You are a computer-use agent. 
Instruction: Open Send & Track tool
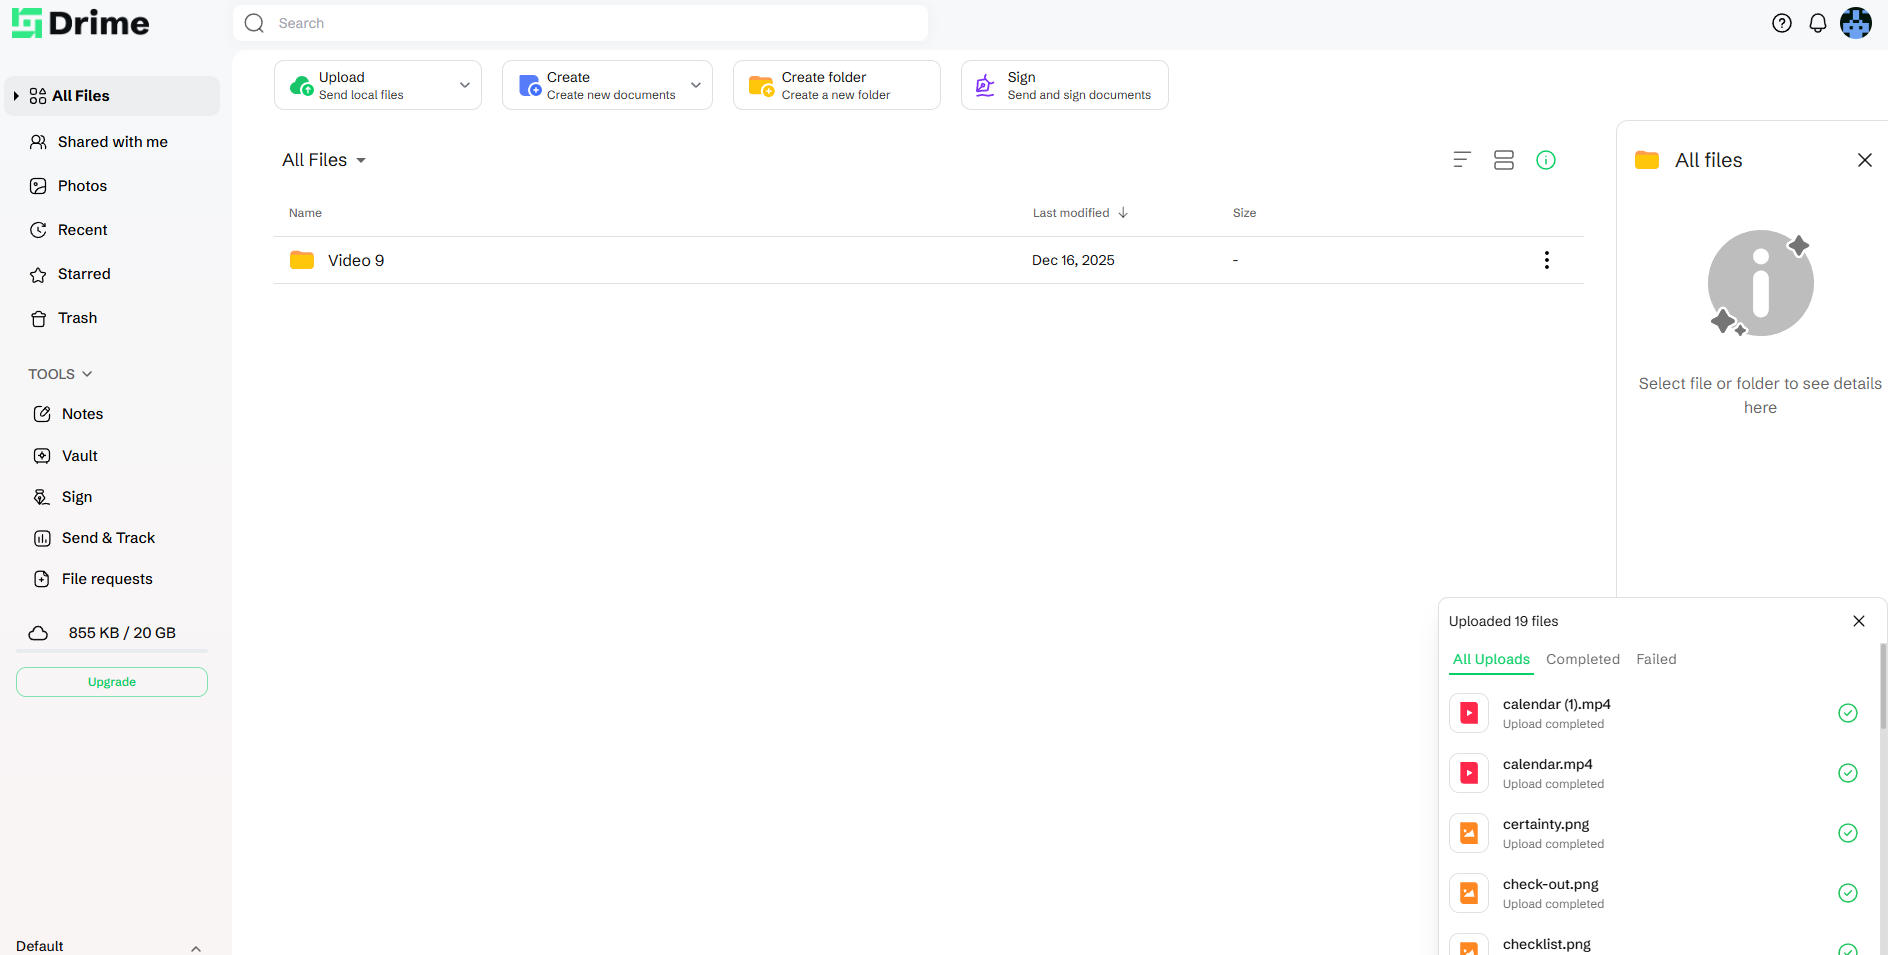[108, 538]
